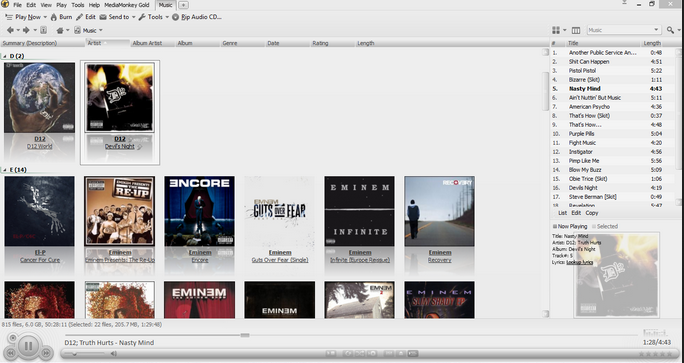Viewport: 684px width, 363px height.
Task: Switch to the Now Playing tab
Action: pos(570,226)
